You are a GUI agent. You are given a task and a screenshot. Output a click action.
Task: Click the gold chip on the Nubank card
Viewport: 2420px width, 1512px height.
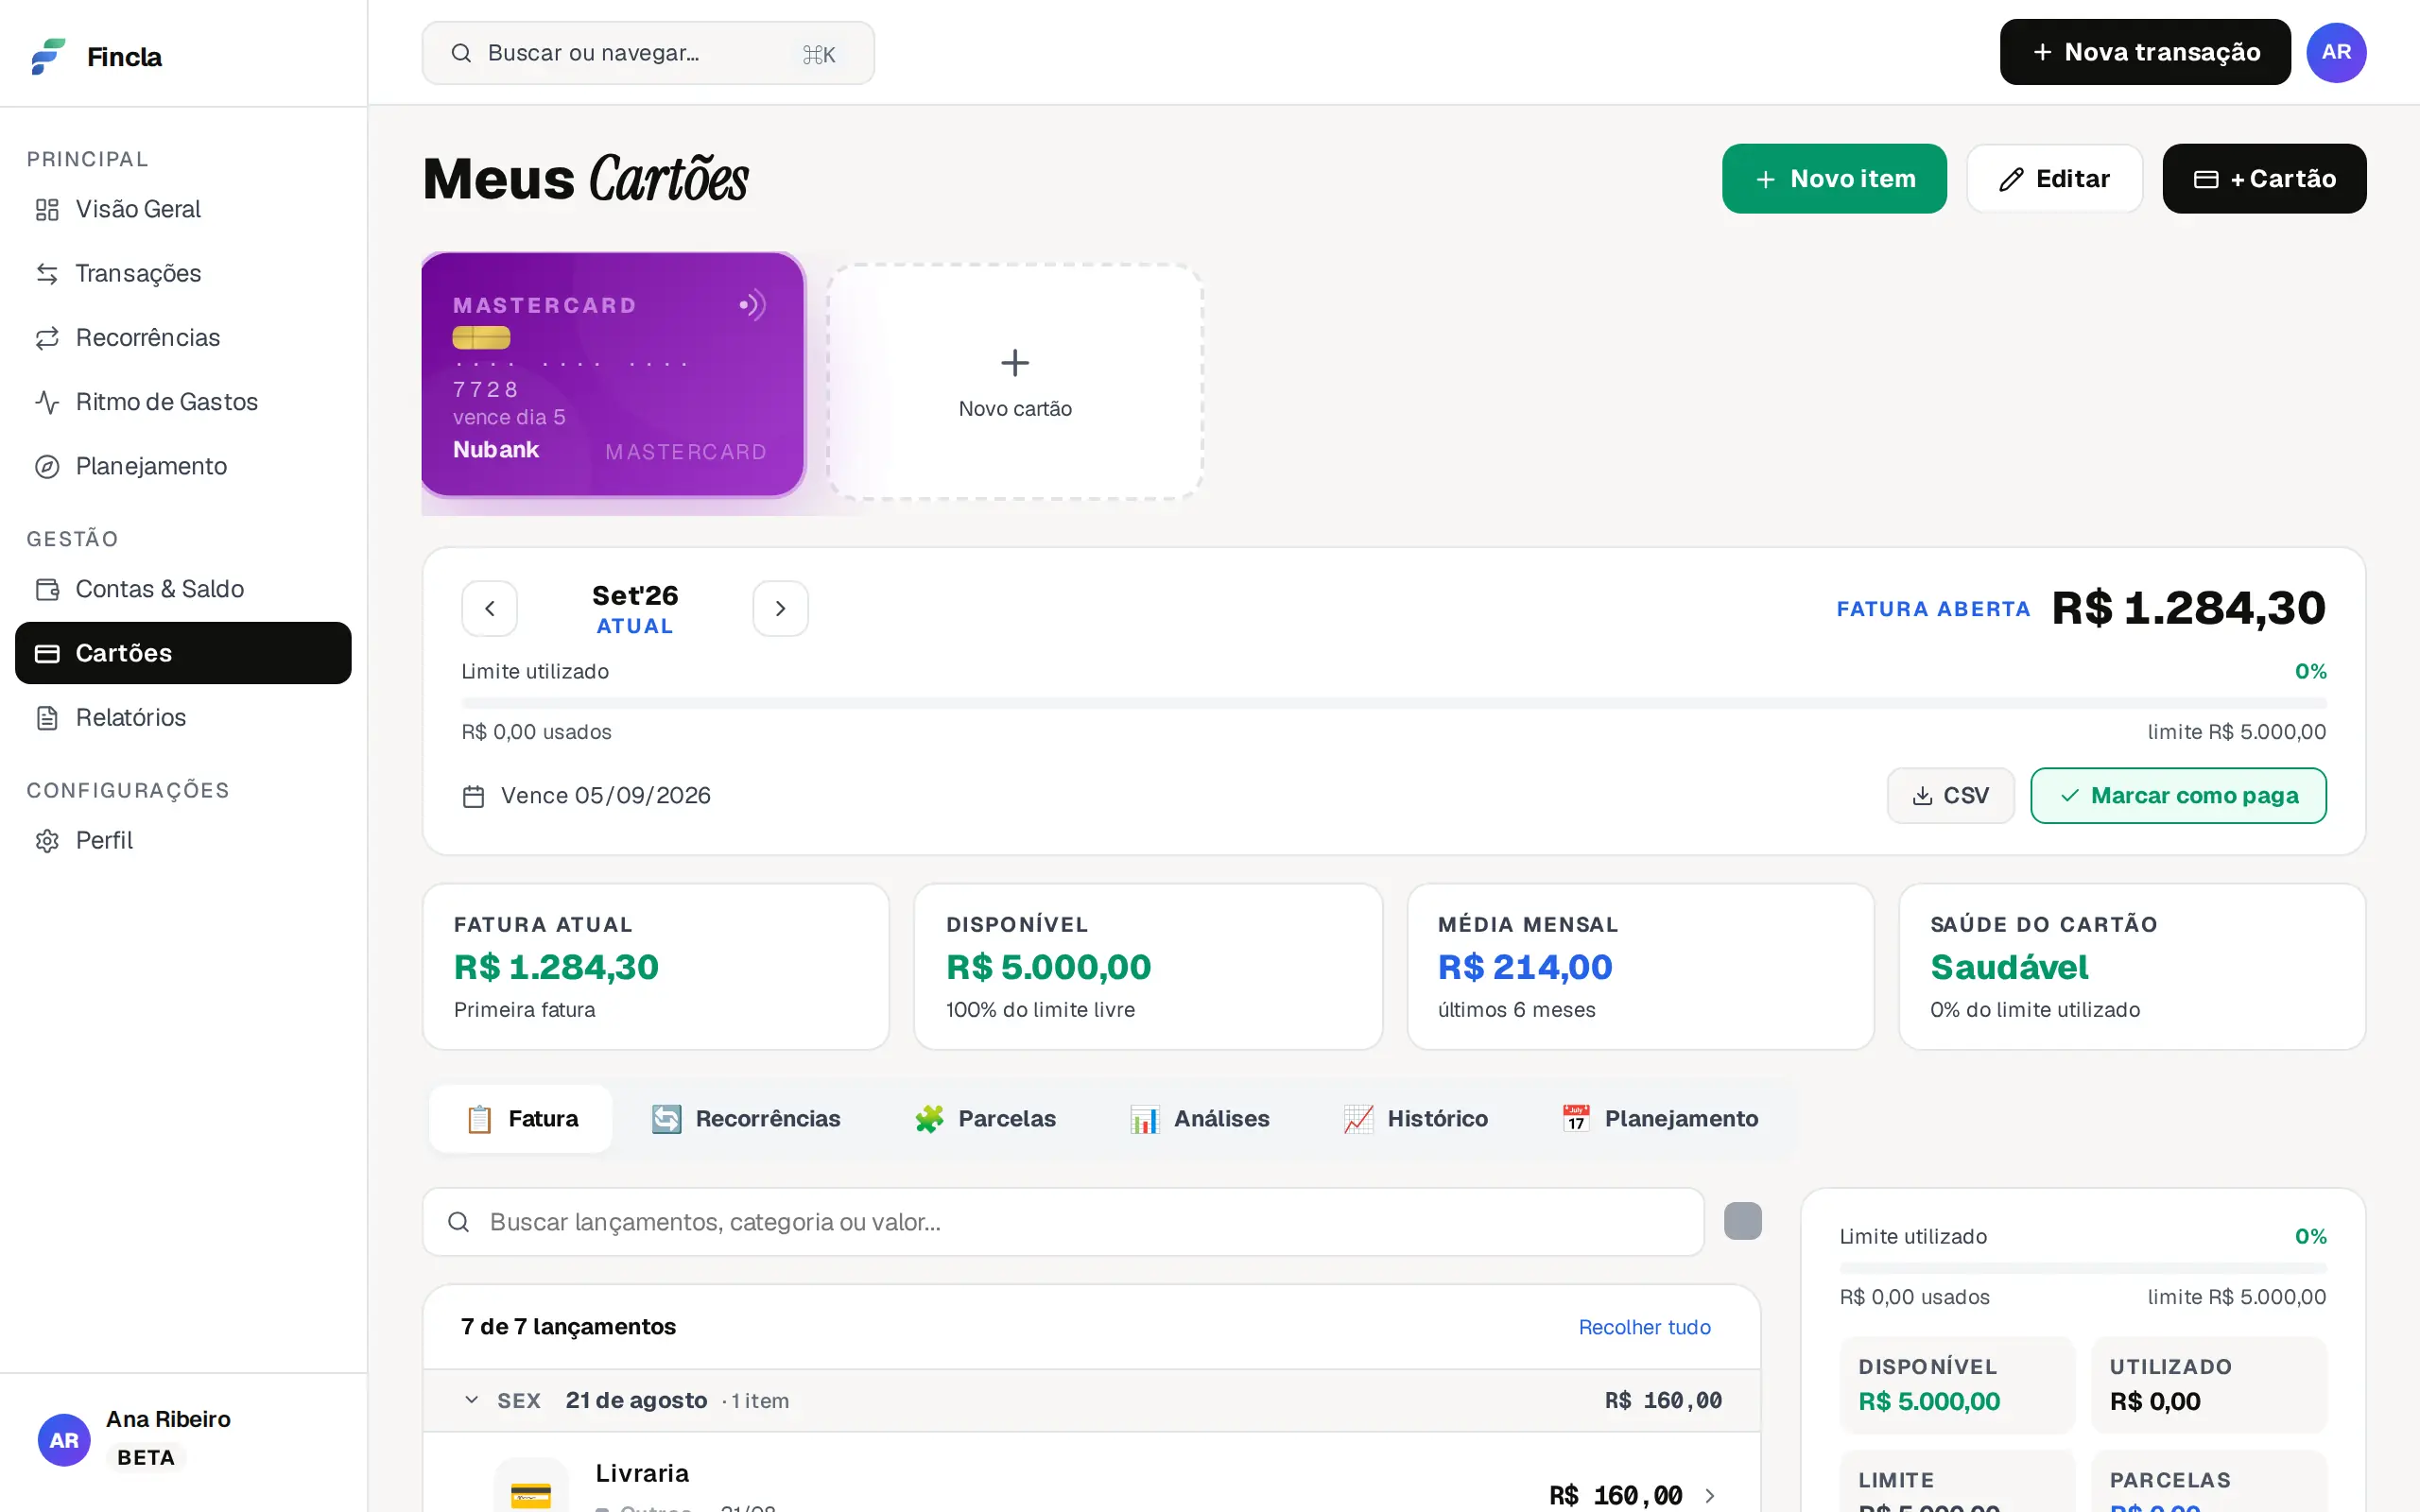coord(481,338)
